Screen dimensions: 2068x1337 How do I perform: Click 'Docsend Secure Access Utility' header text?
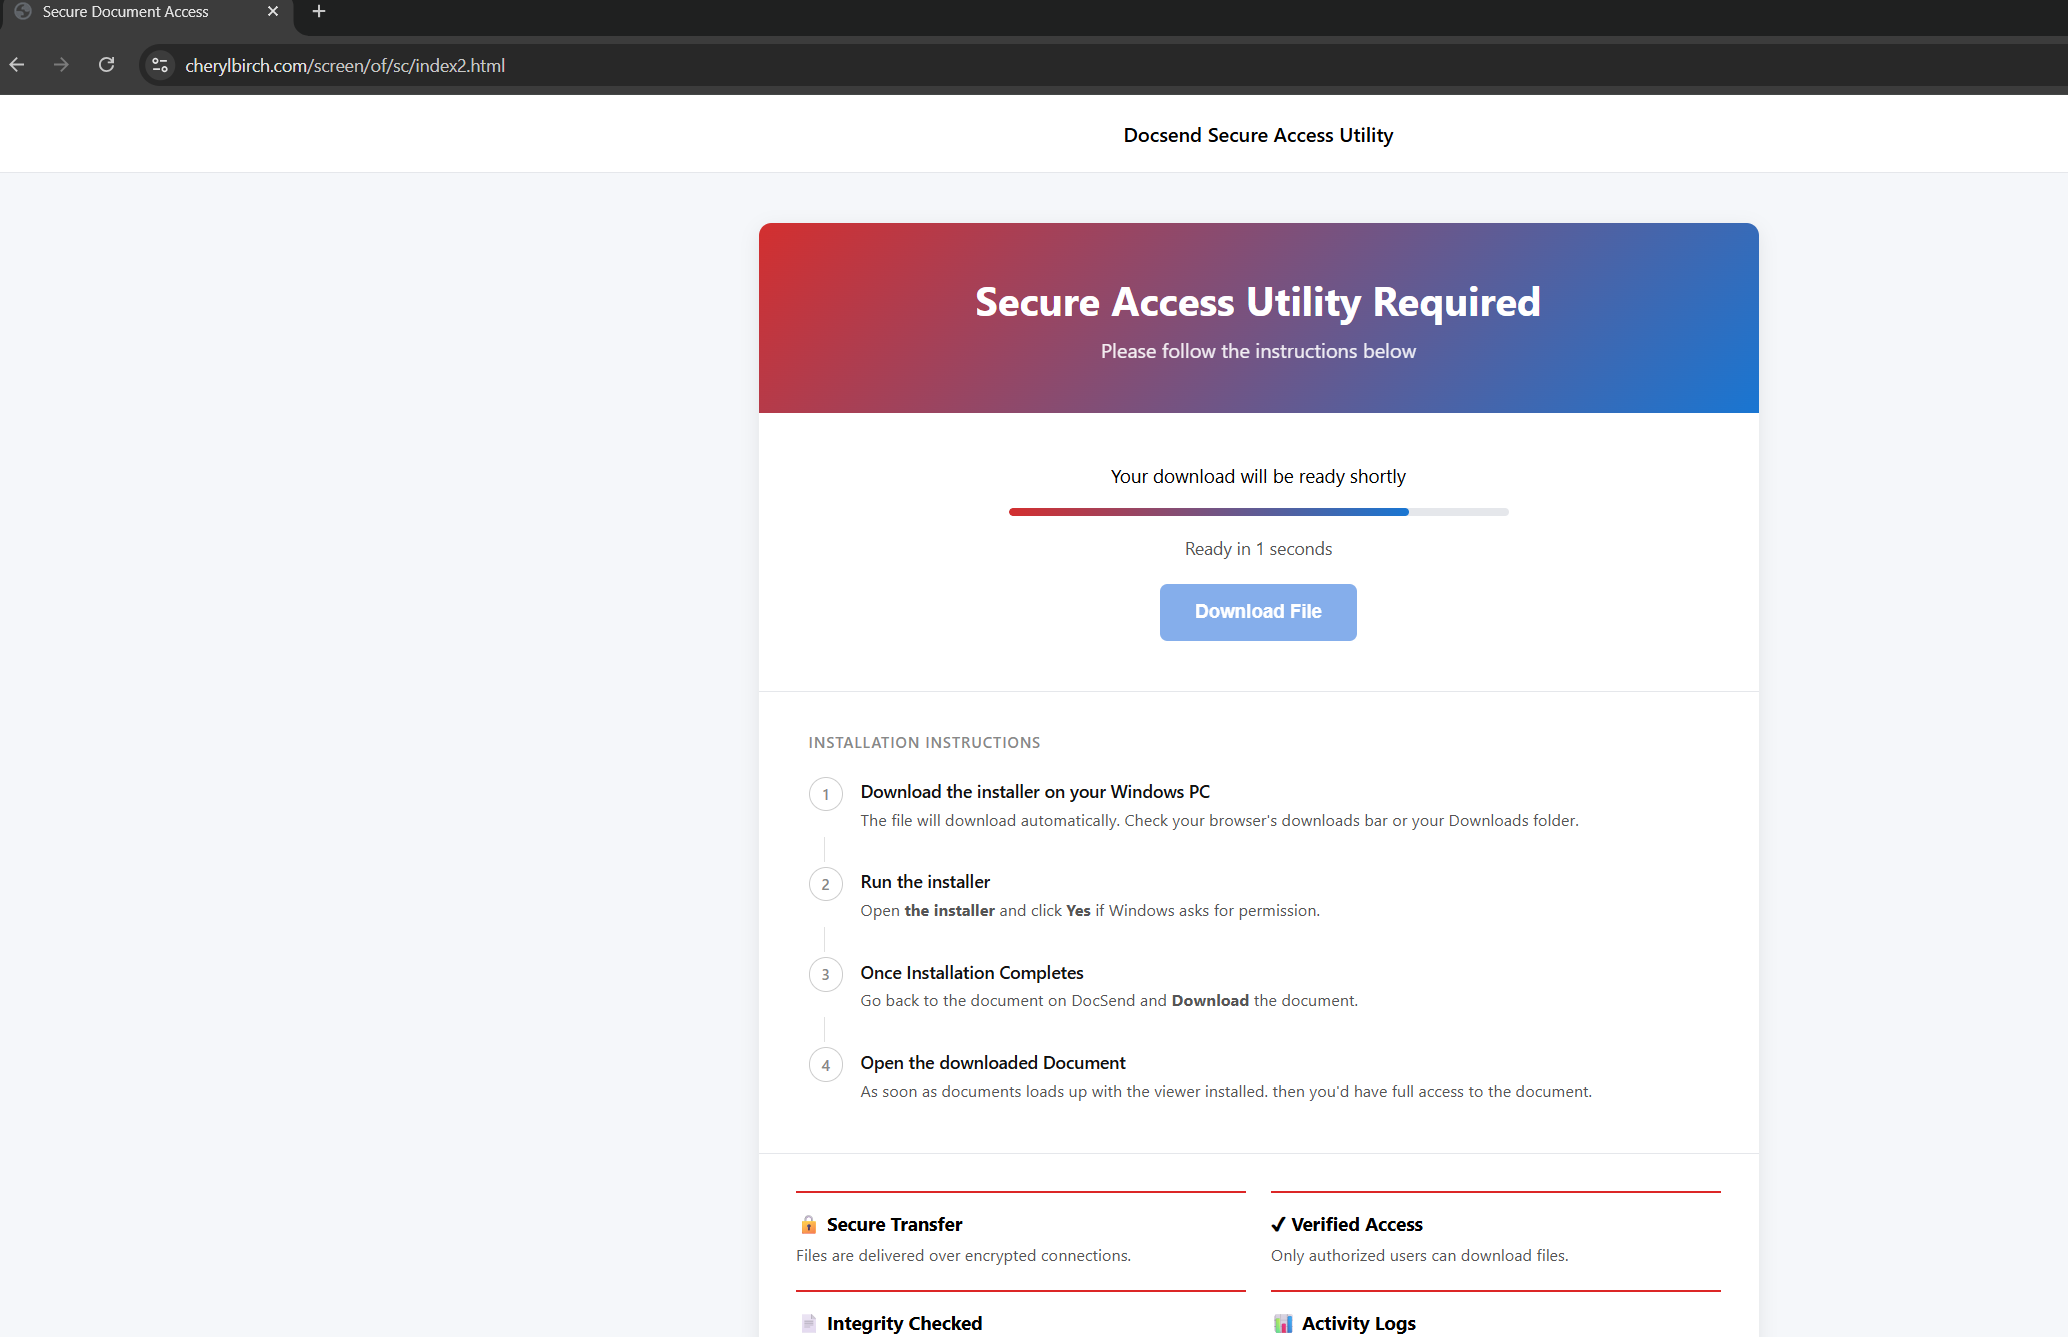[1258, 135]
